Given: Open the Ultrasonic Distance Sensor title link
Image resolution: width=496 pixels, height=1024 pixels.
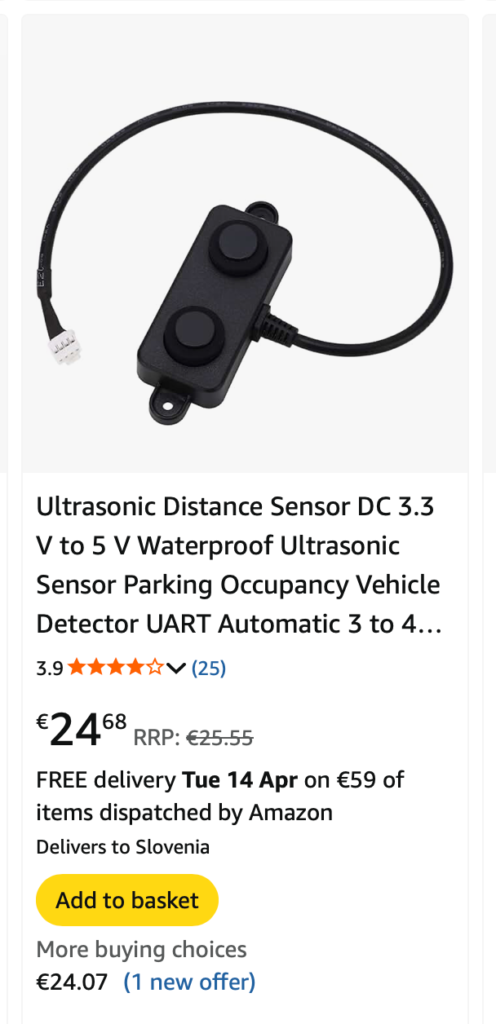Looking at the screenshot, I should [239, 566].
